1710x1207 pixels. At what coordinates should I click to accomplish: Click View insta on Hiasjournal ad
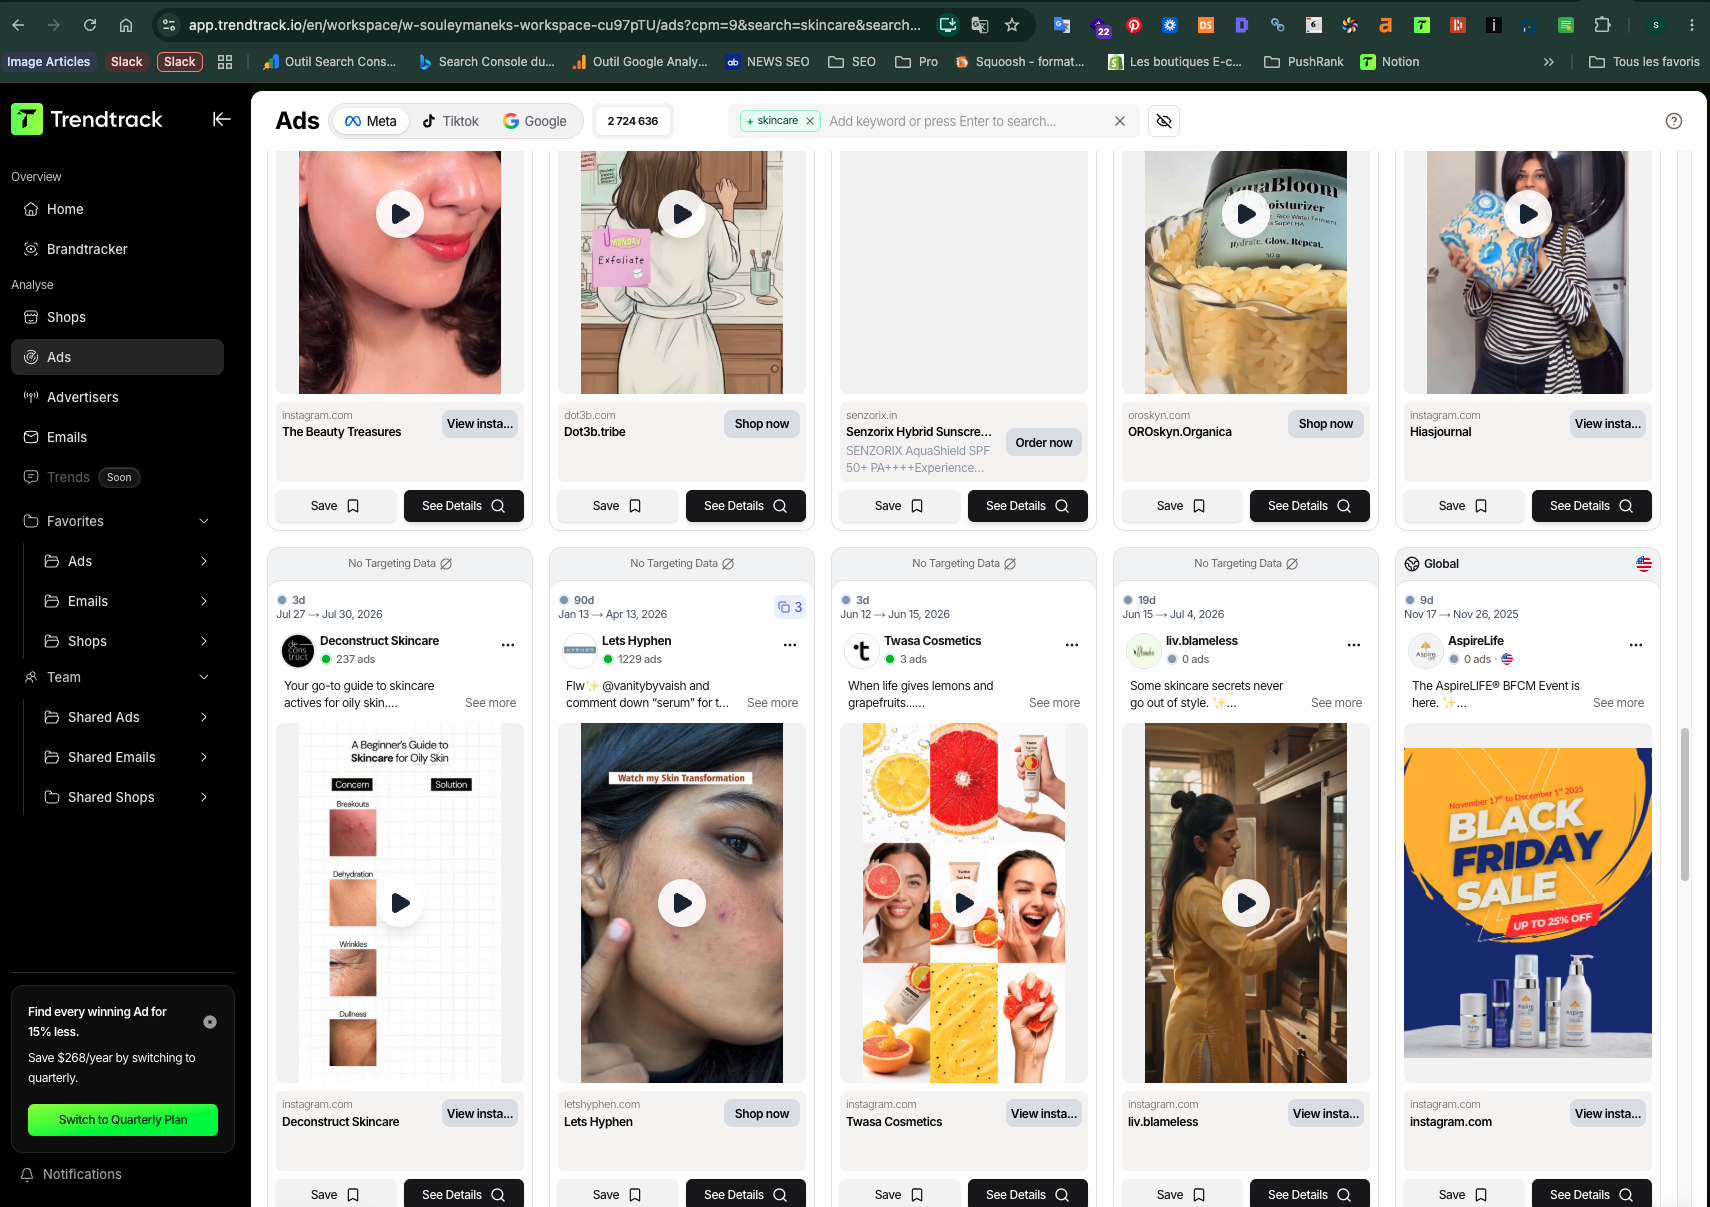coord(1608,424)
